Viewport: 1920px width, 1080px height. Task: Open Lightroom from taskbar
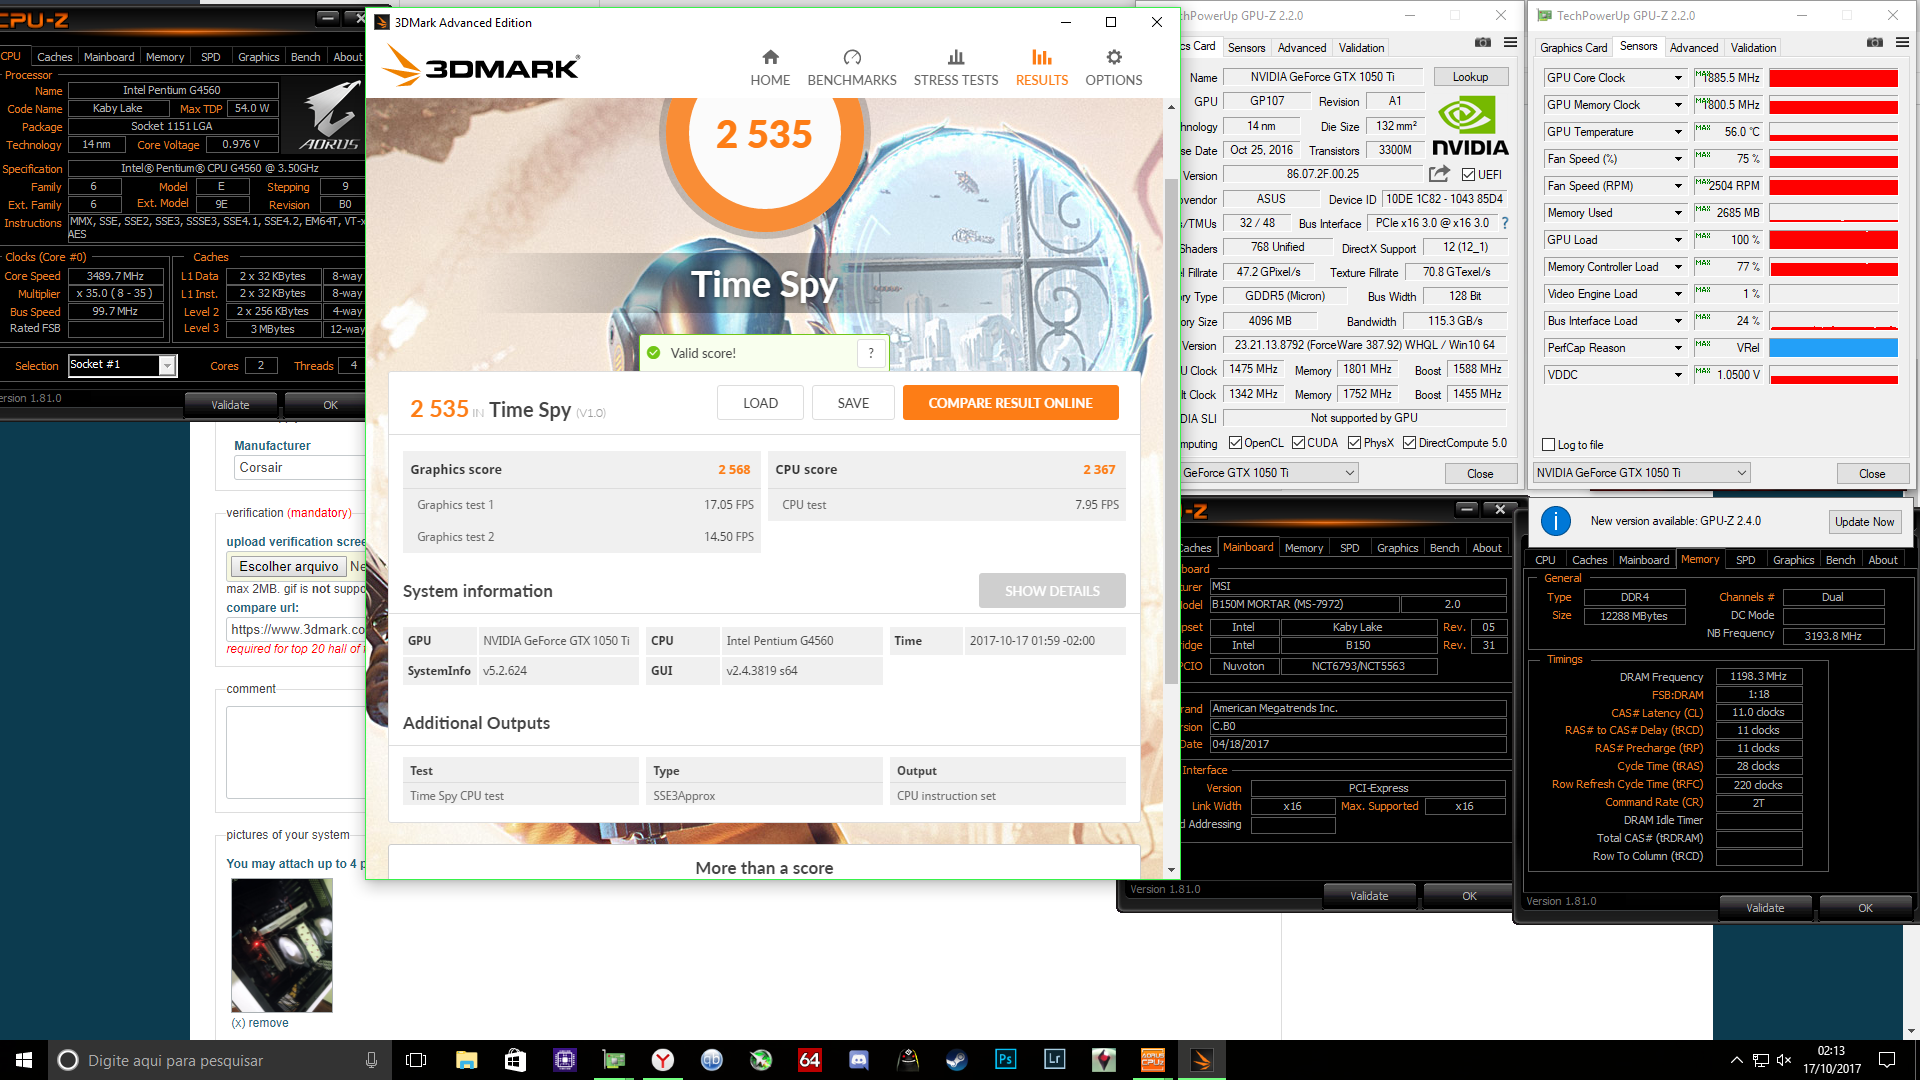[x=1055, y=1060]
